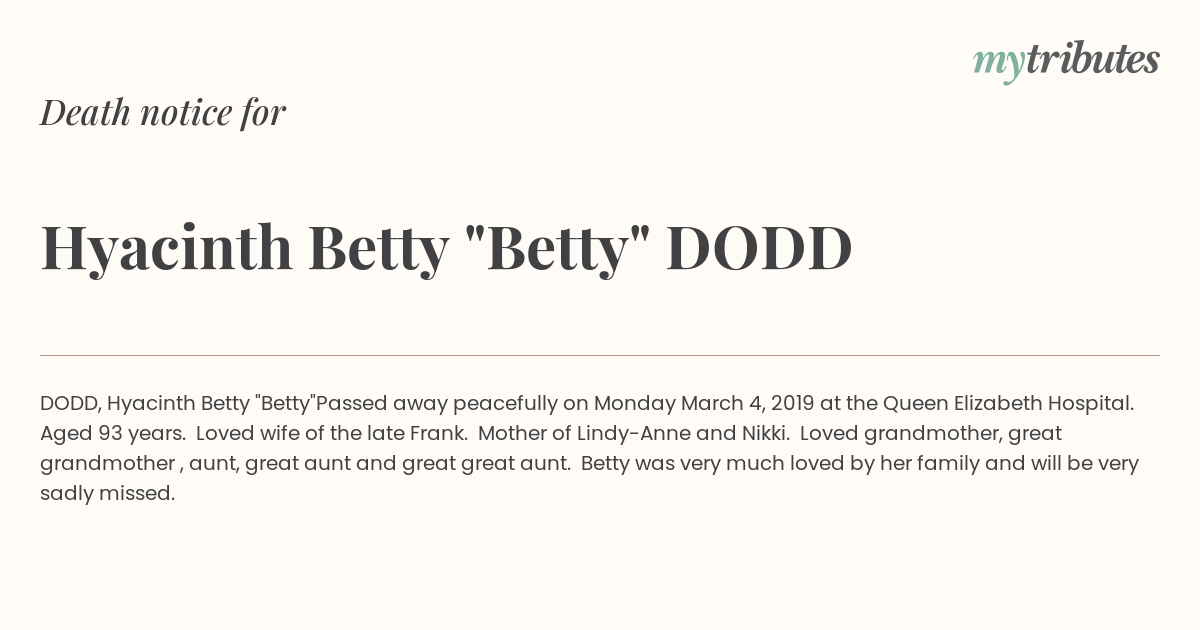Click the quoted nickname "Betty" in the title

[x=558, y=248]
